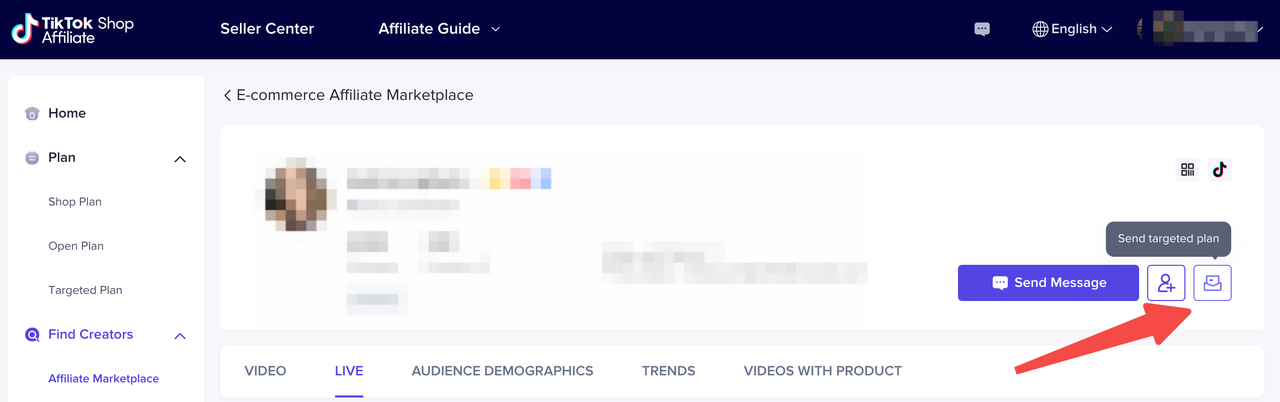Open the chat messages icon in header
This screenshot has width=1280, height=402.
point(982,29)
